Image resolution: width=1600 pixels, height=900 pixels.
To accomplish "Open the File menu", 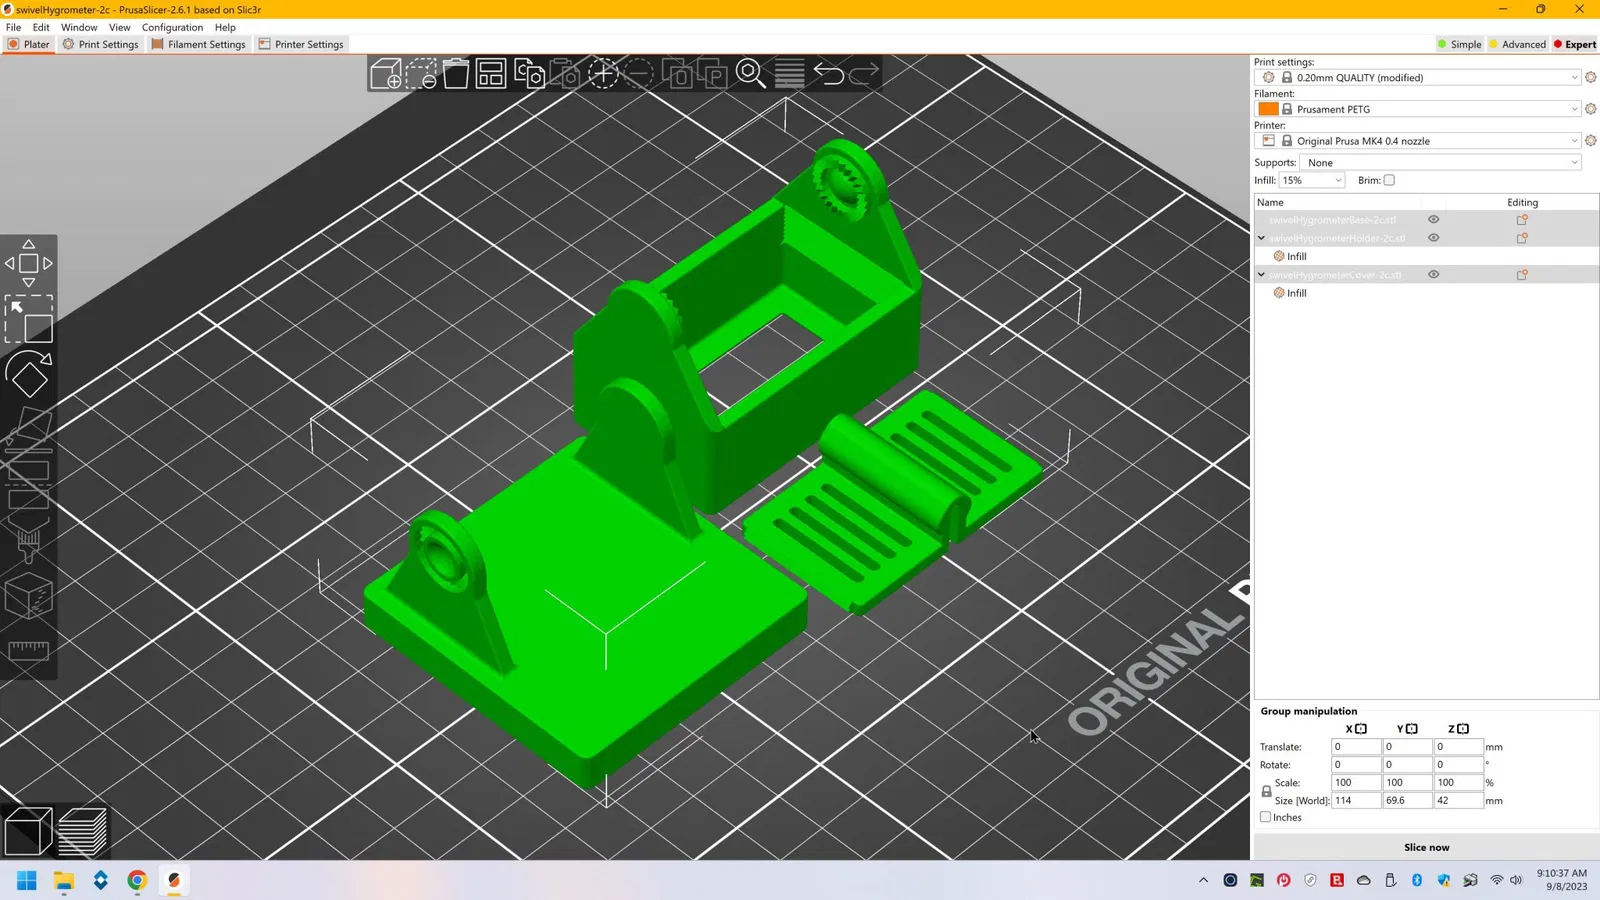I will pyautogui.click(x=14, y=27).
